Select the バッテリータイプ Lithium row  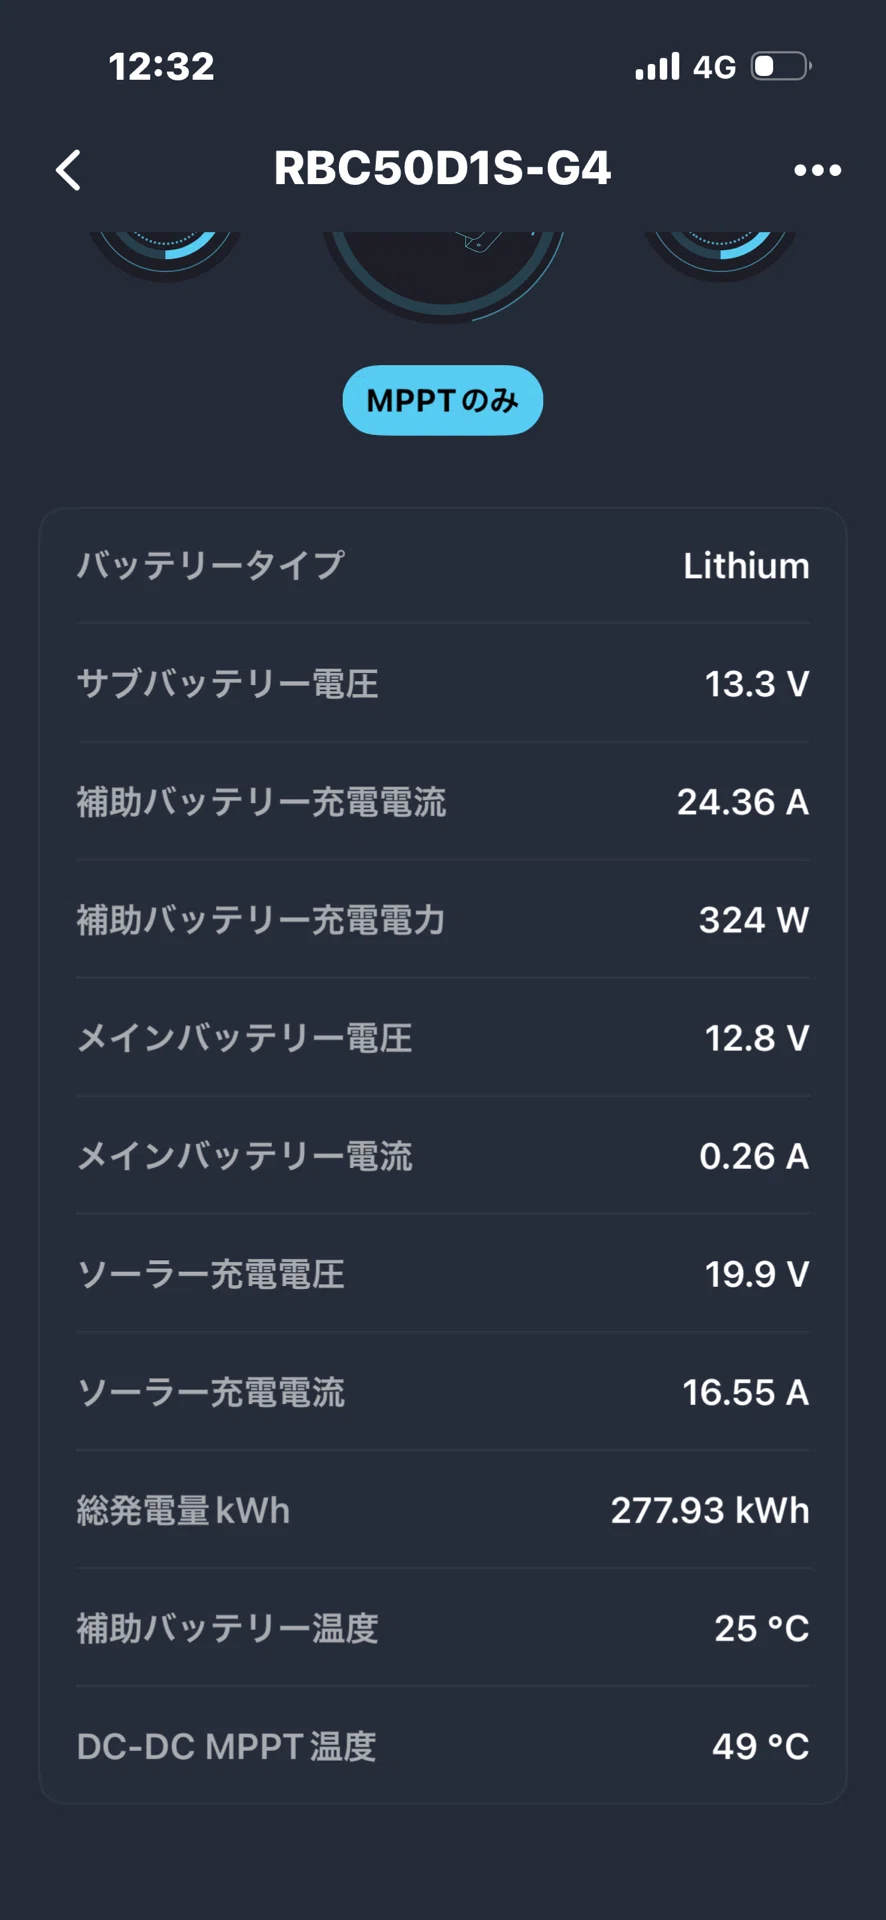point(443,566)
